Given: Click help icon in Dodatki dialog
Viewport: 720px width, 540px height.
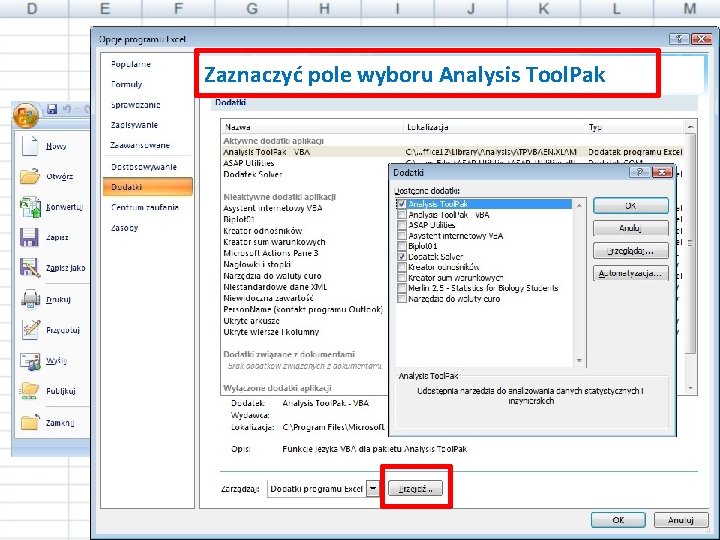Looking at the screenshot, I should tap(640, 172).
